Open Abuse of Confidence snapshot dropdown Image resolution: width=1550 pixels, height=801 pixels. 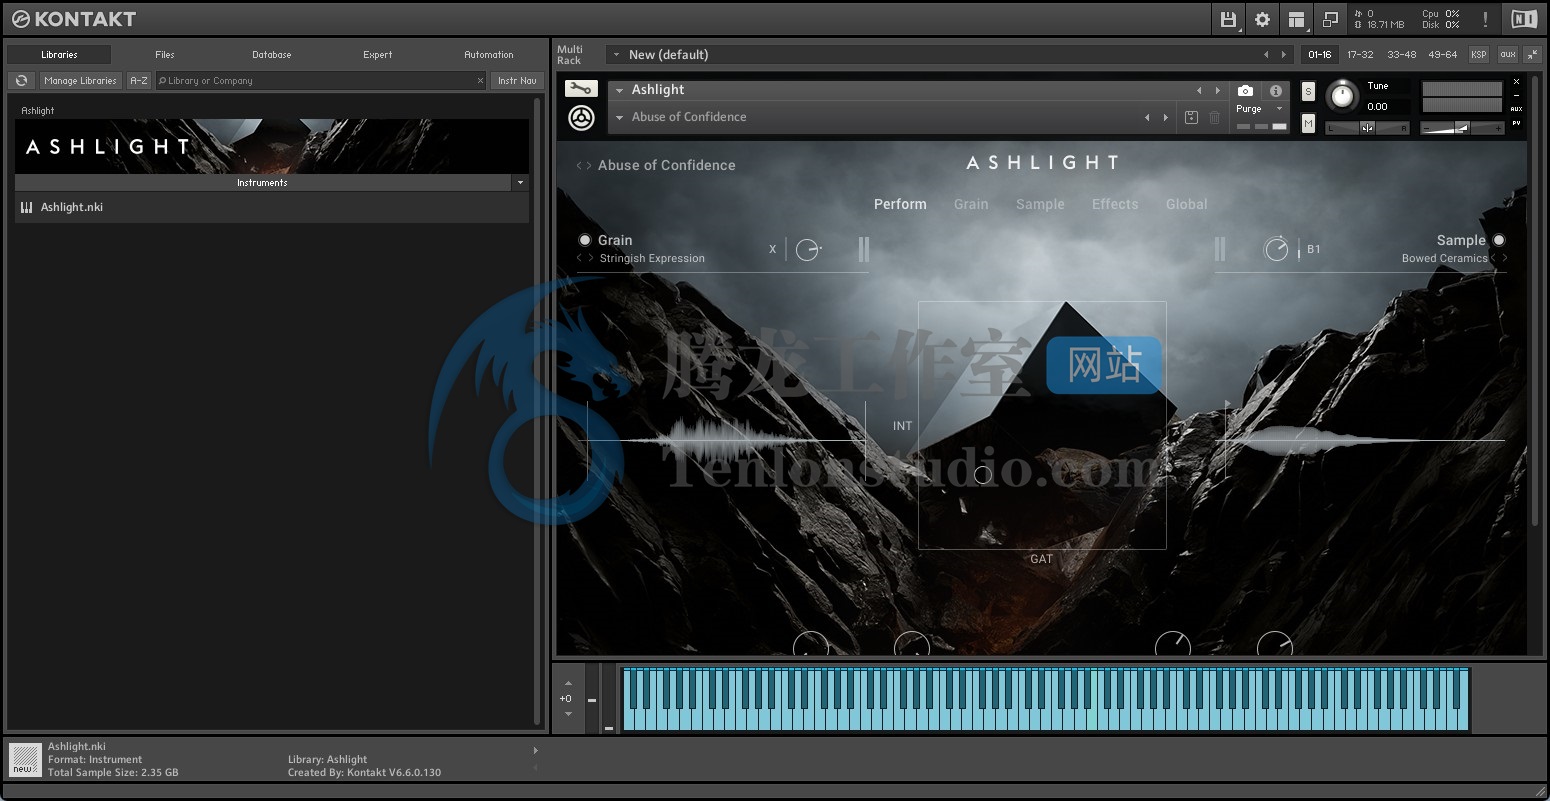point(620,117)
